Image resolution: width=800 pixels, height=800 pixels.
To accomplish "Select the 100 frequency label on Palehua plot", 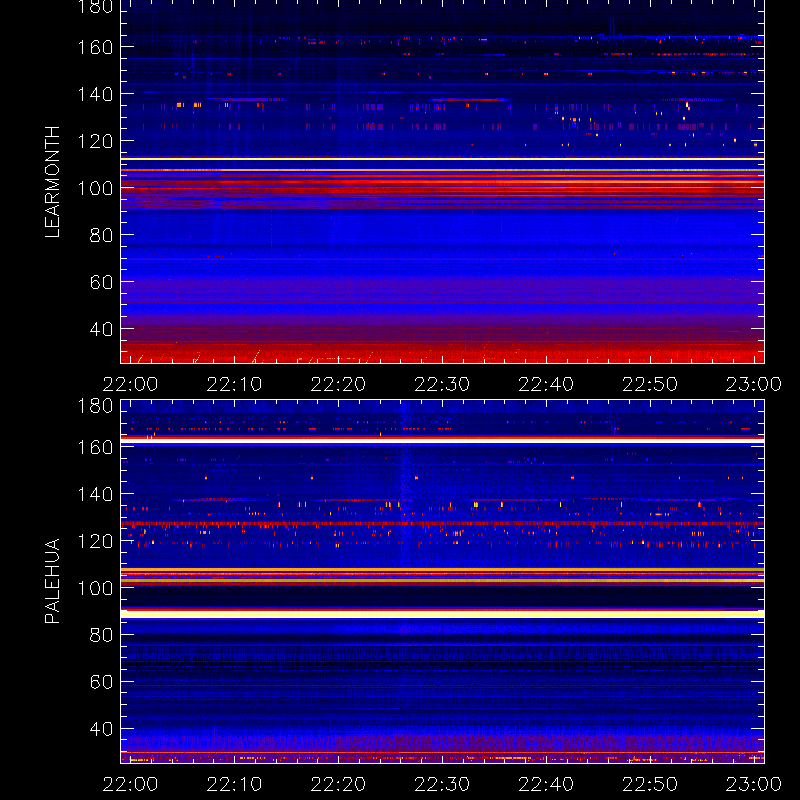I will [95, 588].
